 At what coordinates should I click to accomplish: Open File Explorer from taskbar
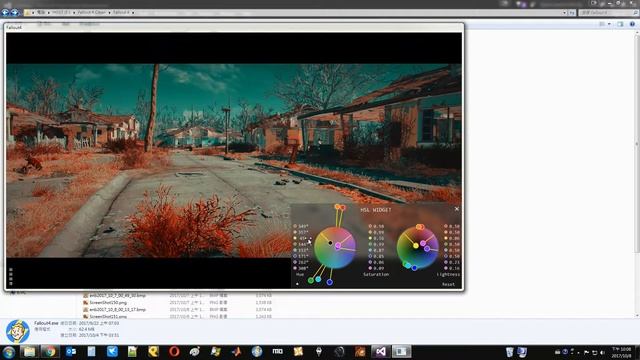pos(29,351)
